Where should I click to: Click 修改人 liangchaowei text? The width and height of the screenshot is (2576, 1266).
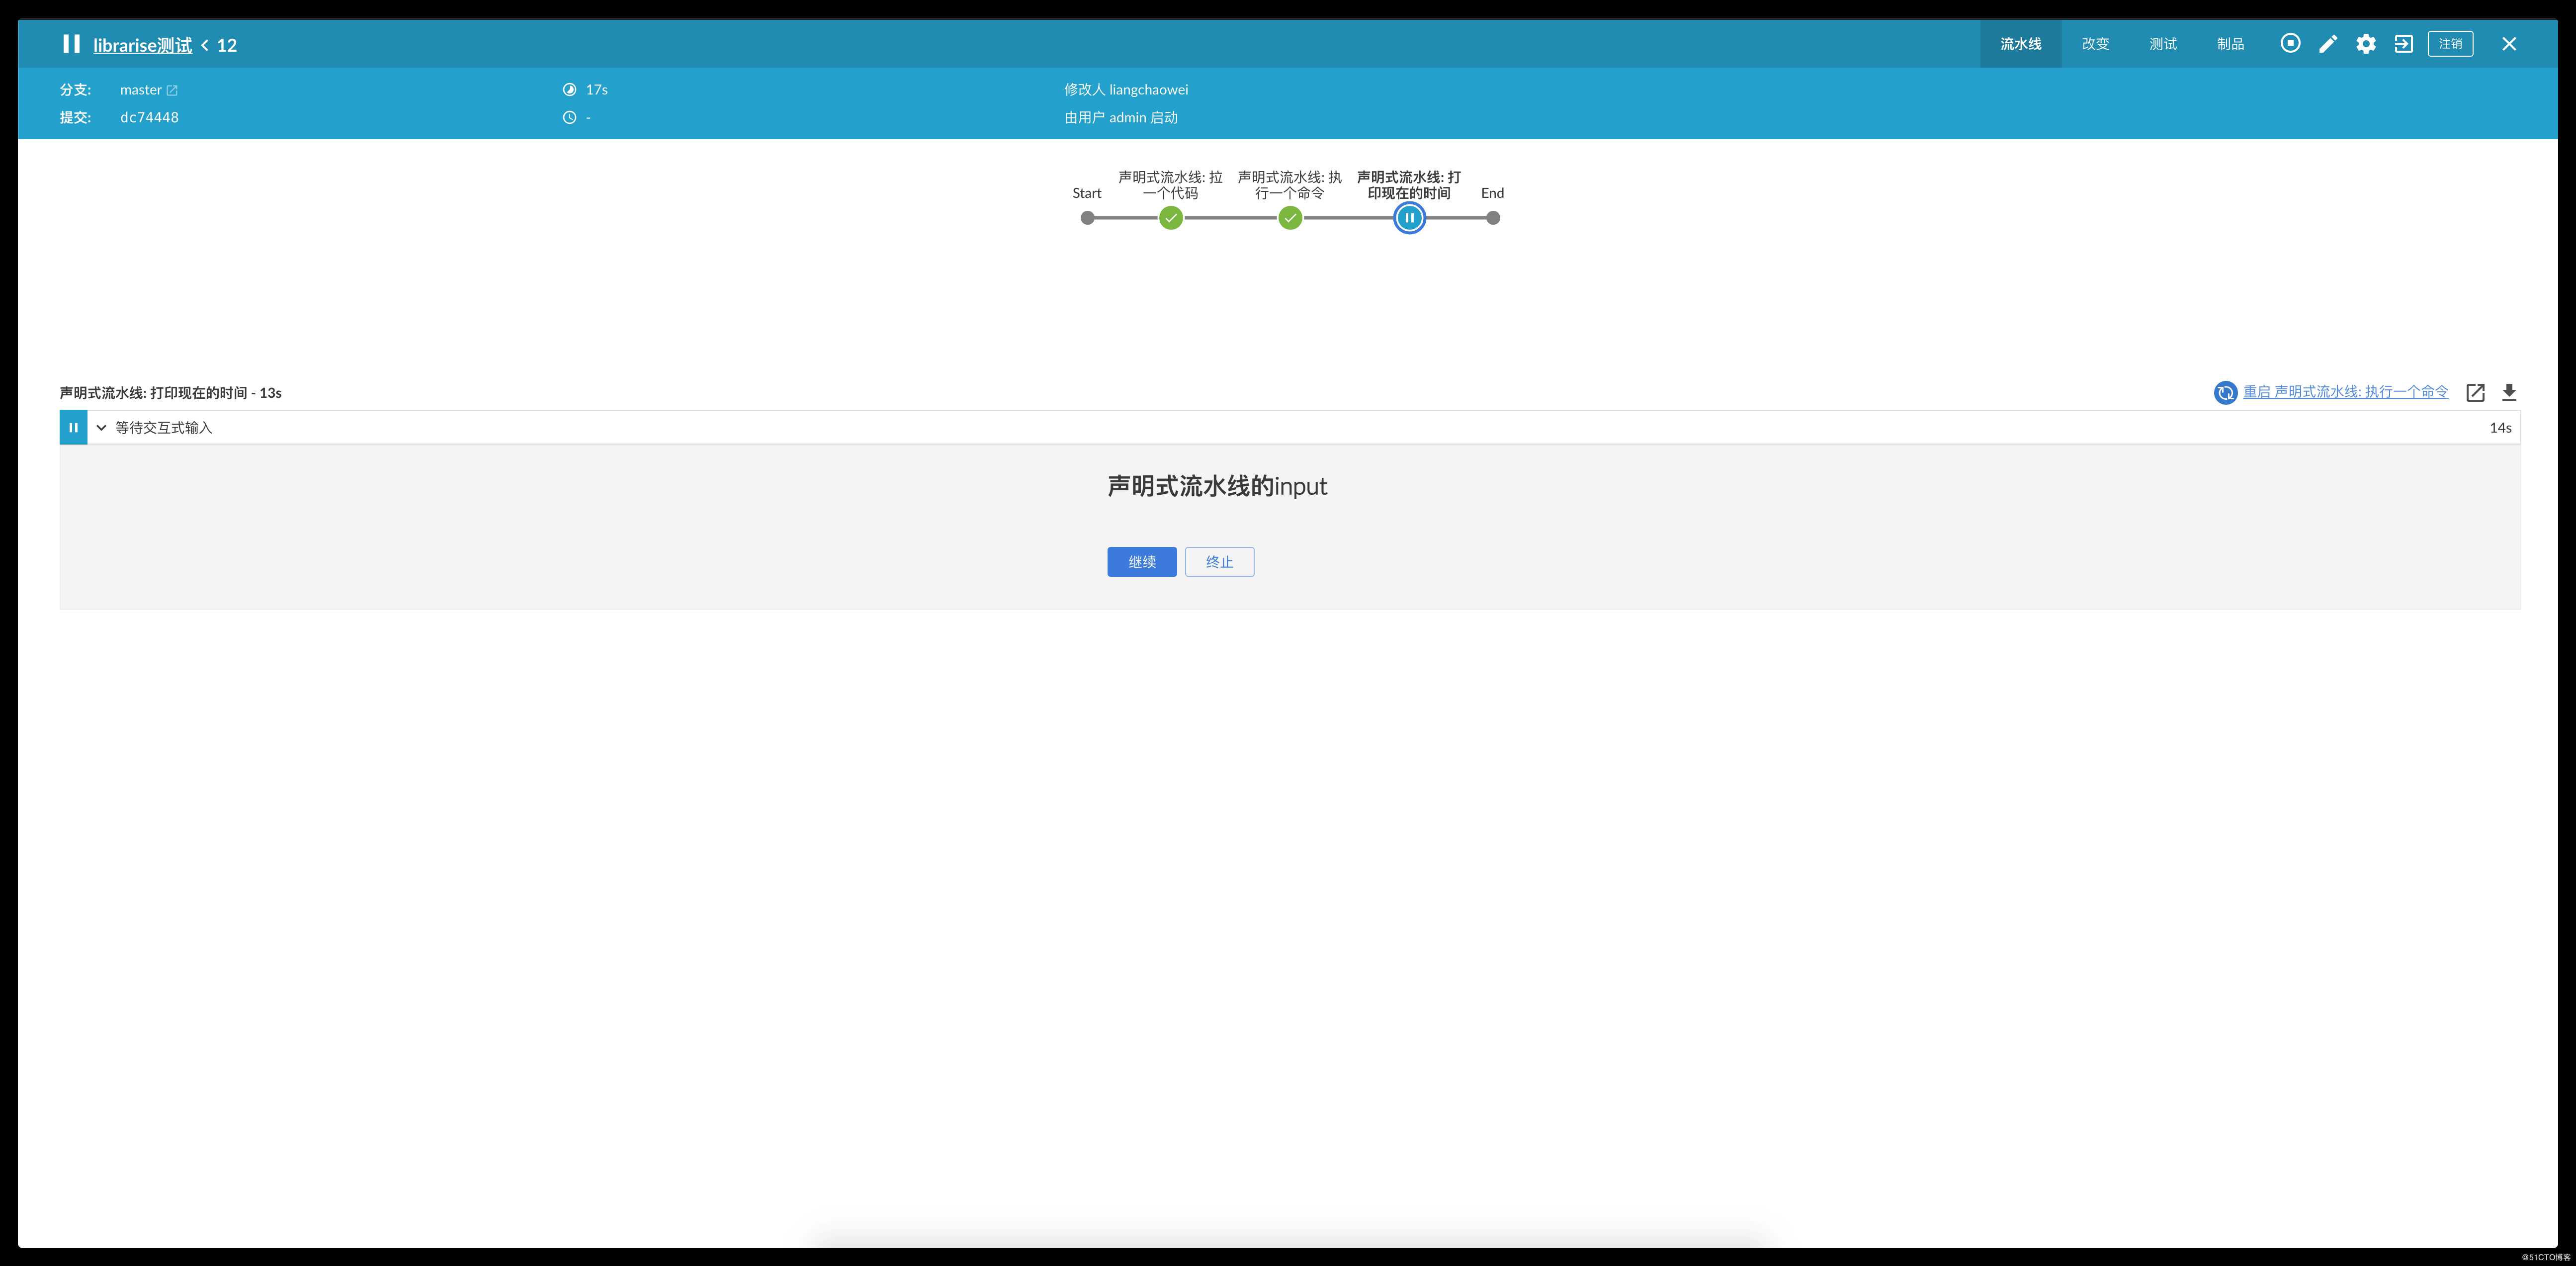1126,90
